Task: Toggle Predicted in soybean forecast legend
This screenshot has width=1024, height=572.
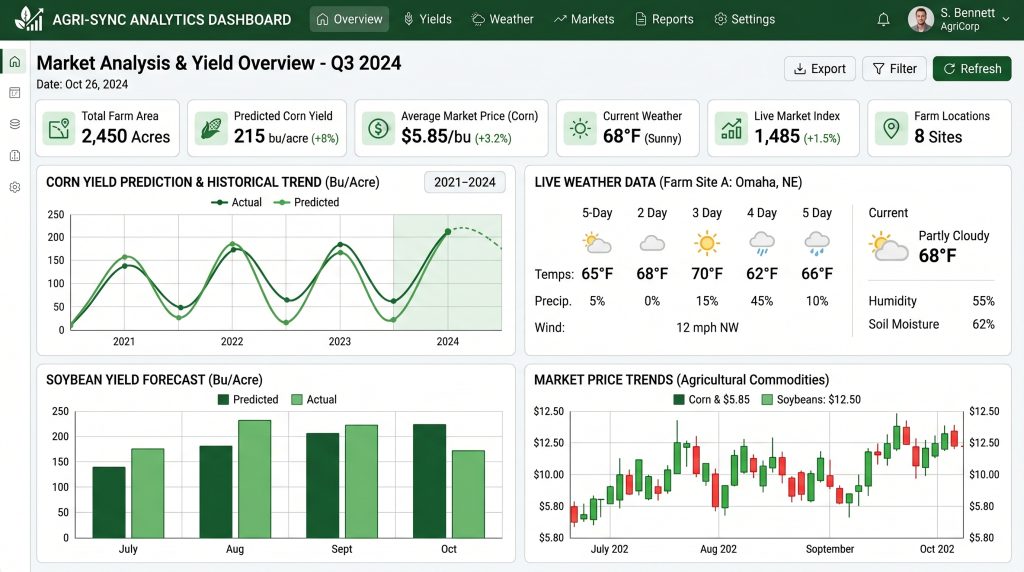Action: click(248, 400)
